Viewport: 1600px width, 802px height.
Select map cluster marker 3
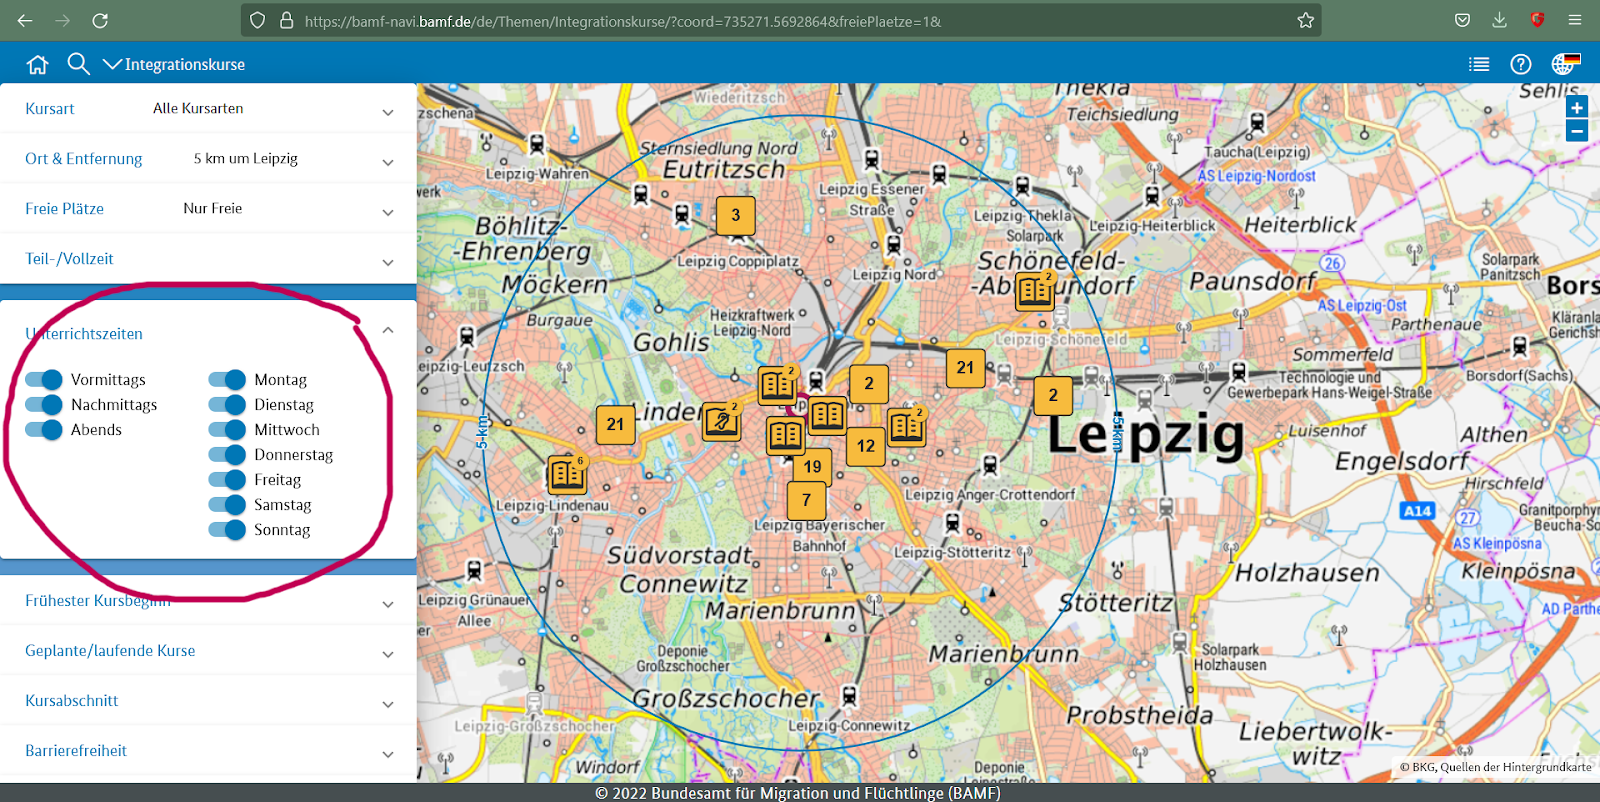pyautogui.click(x=736, y=215)
